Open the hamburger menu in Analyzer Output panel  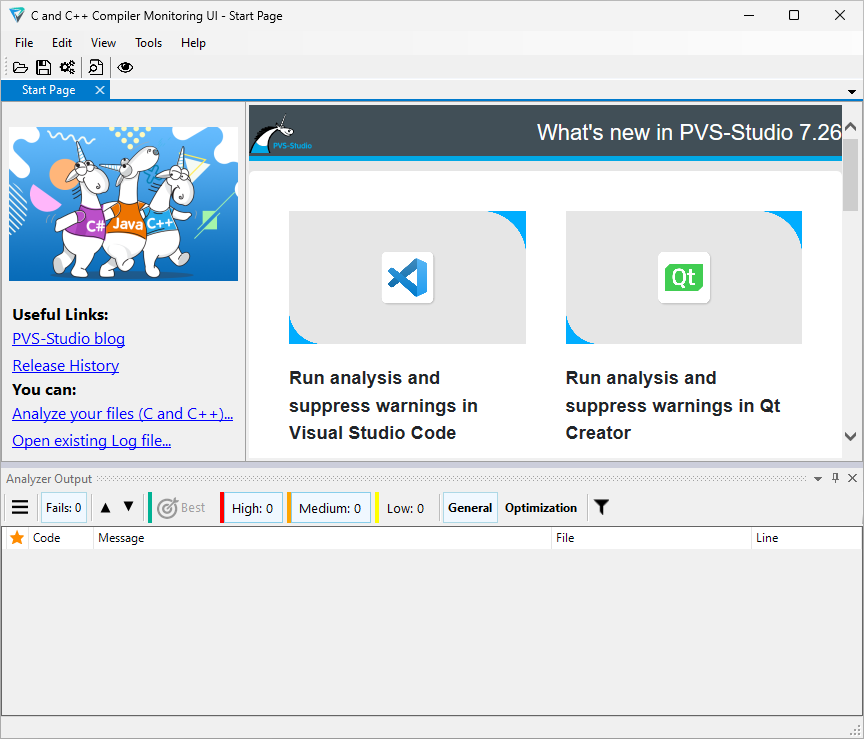tap(20, 507)
